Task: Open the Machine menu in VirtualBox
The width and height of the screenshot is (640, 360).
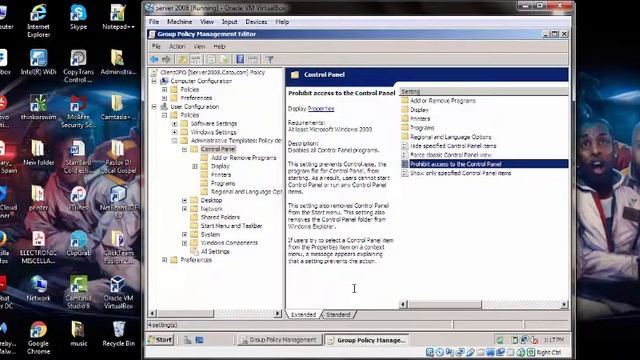Action: click(x=179, y=22)
